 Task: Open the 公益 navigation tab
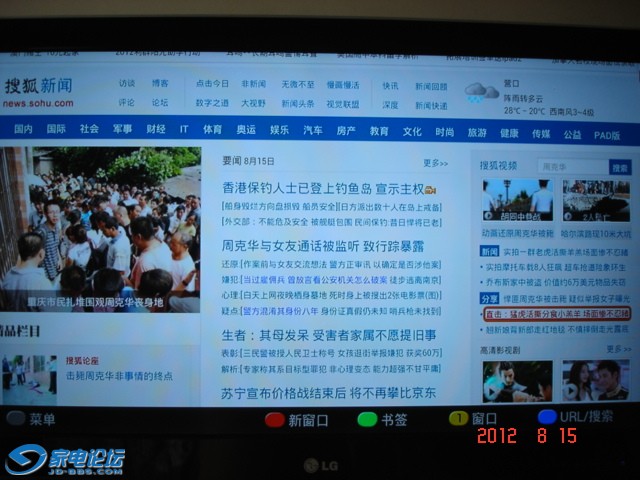572,135
